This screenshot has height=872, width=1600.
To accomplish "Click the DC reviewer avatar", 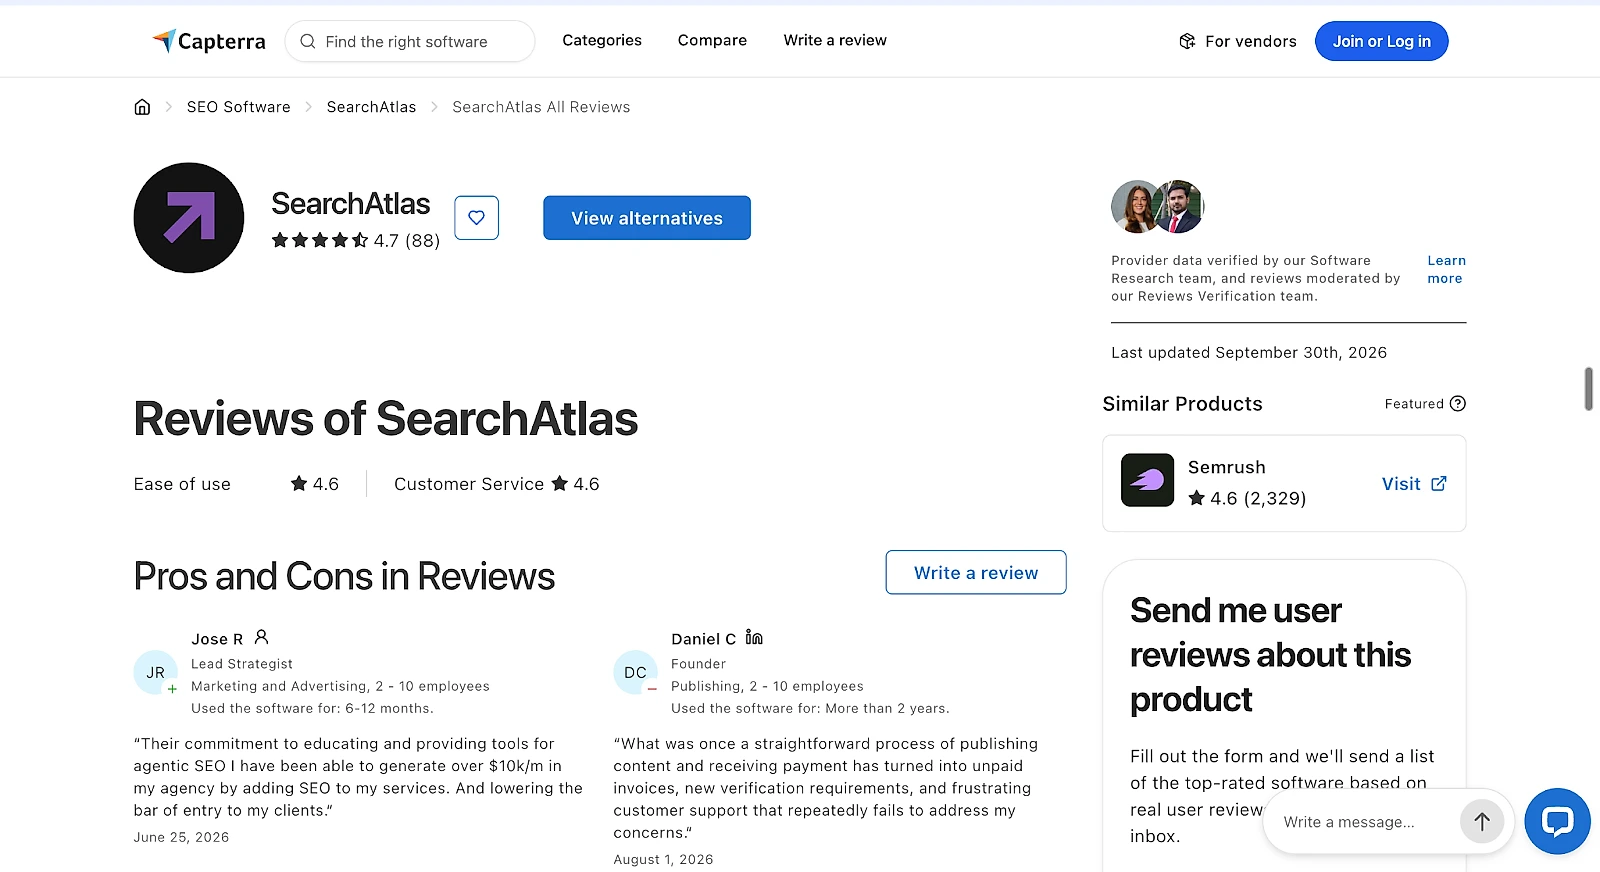I will [x=636, y=673].
